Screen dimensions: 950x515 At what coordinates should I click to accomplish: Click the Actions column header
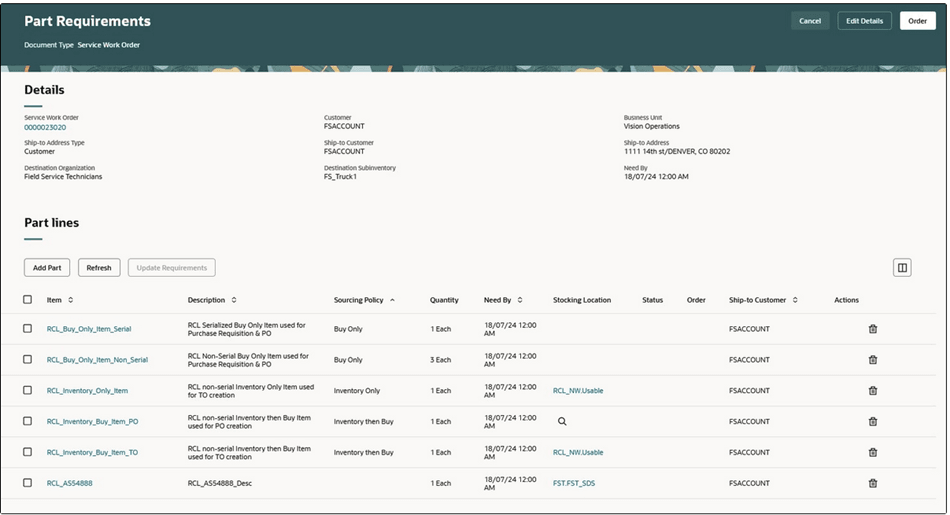[x=846, y=300]
